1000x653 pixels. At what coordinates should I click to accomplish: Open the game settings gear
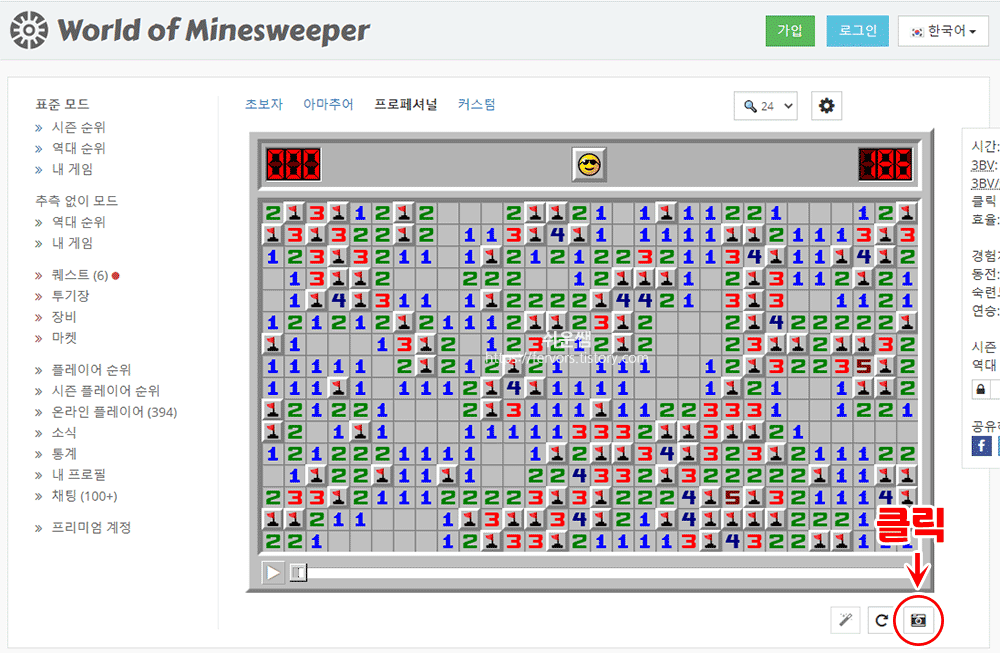coord(827,106)
